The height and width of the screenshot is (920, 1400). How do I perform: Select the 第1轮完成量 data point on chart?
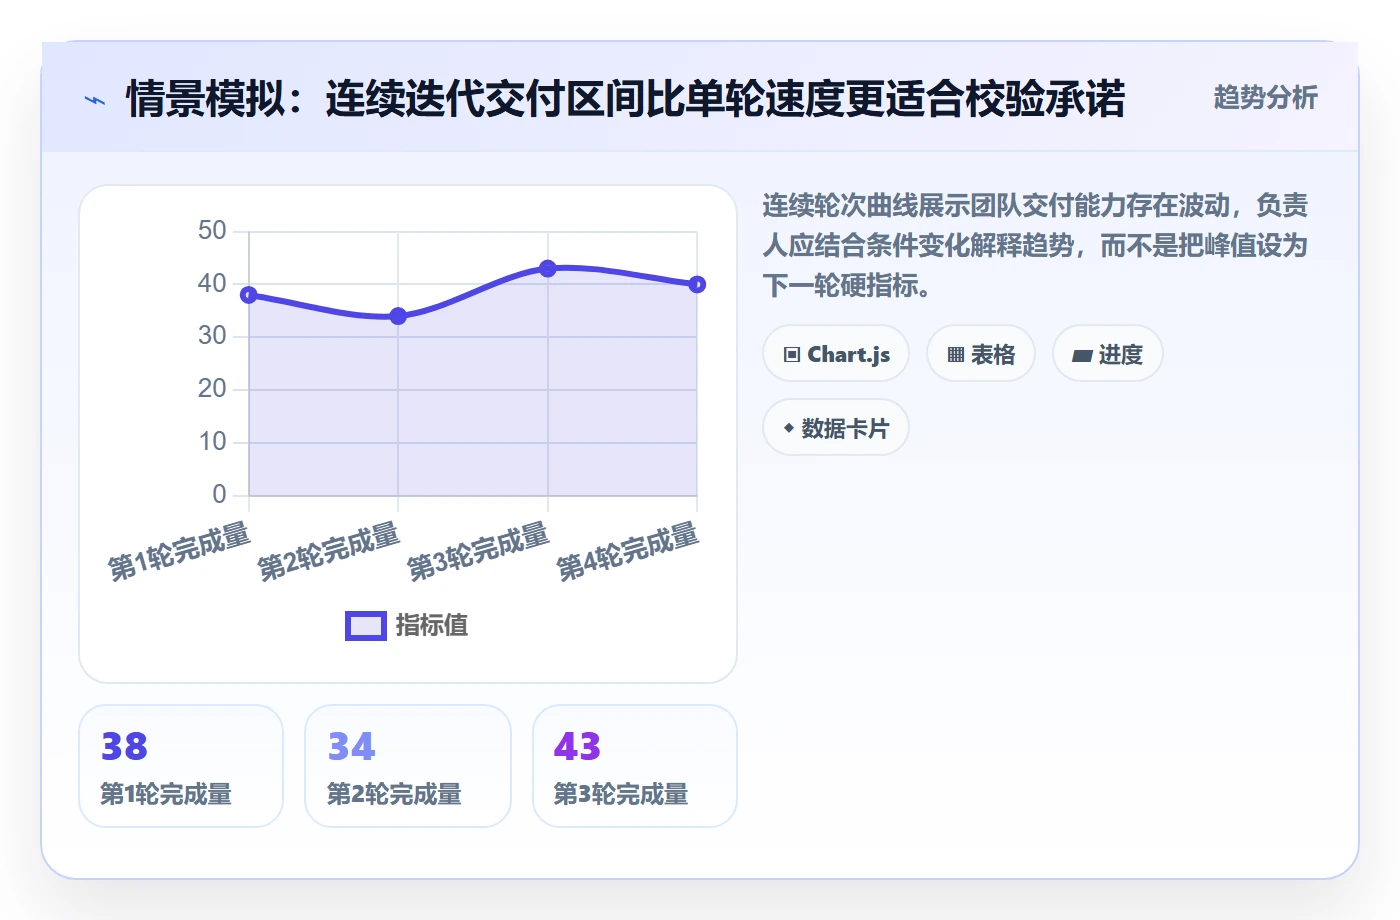point(249,295)
